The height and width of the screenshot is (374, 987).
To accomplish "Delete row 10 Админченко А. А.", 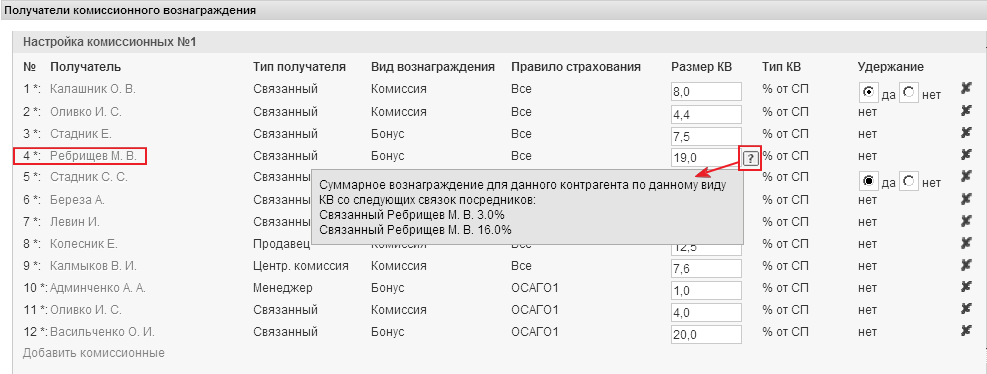I will click(967, 288).
